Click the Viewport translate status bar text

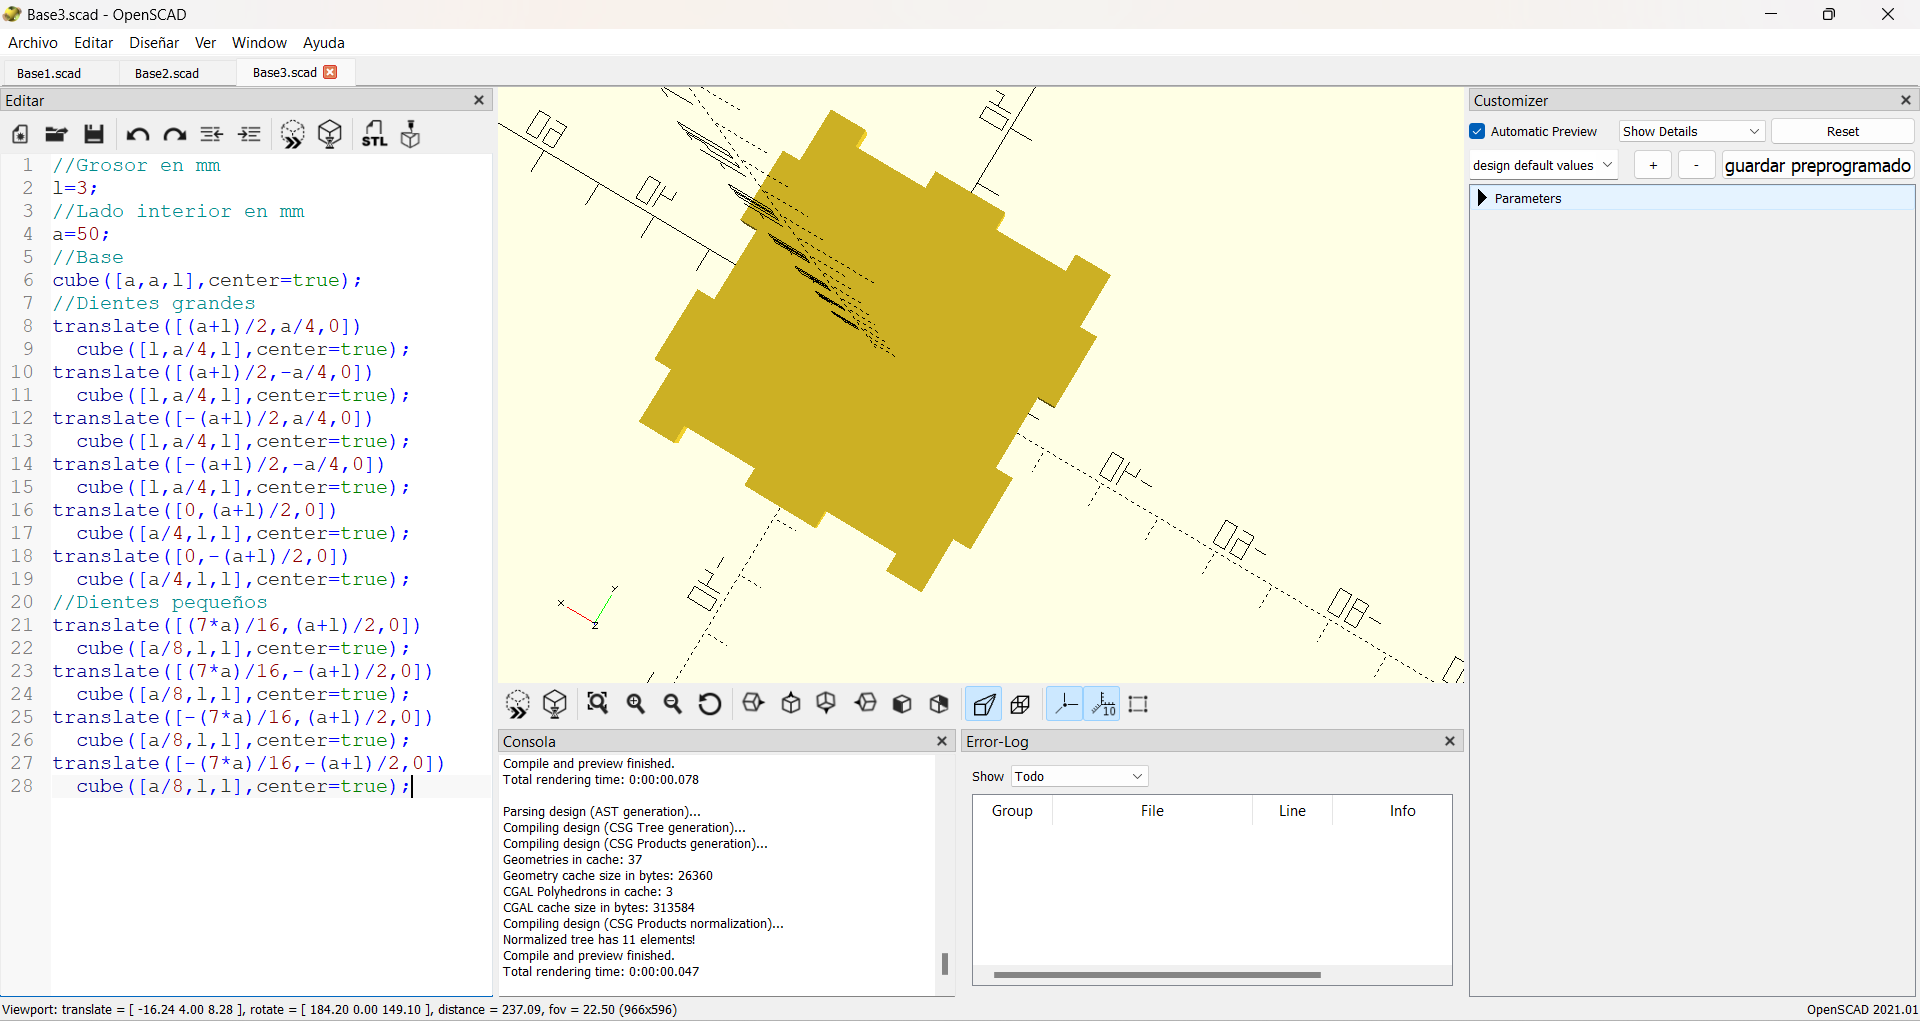coord(340,1010)
